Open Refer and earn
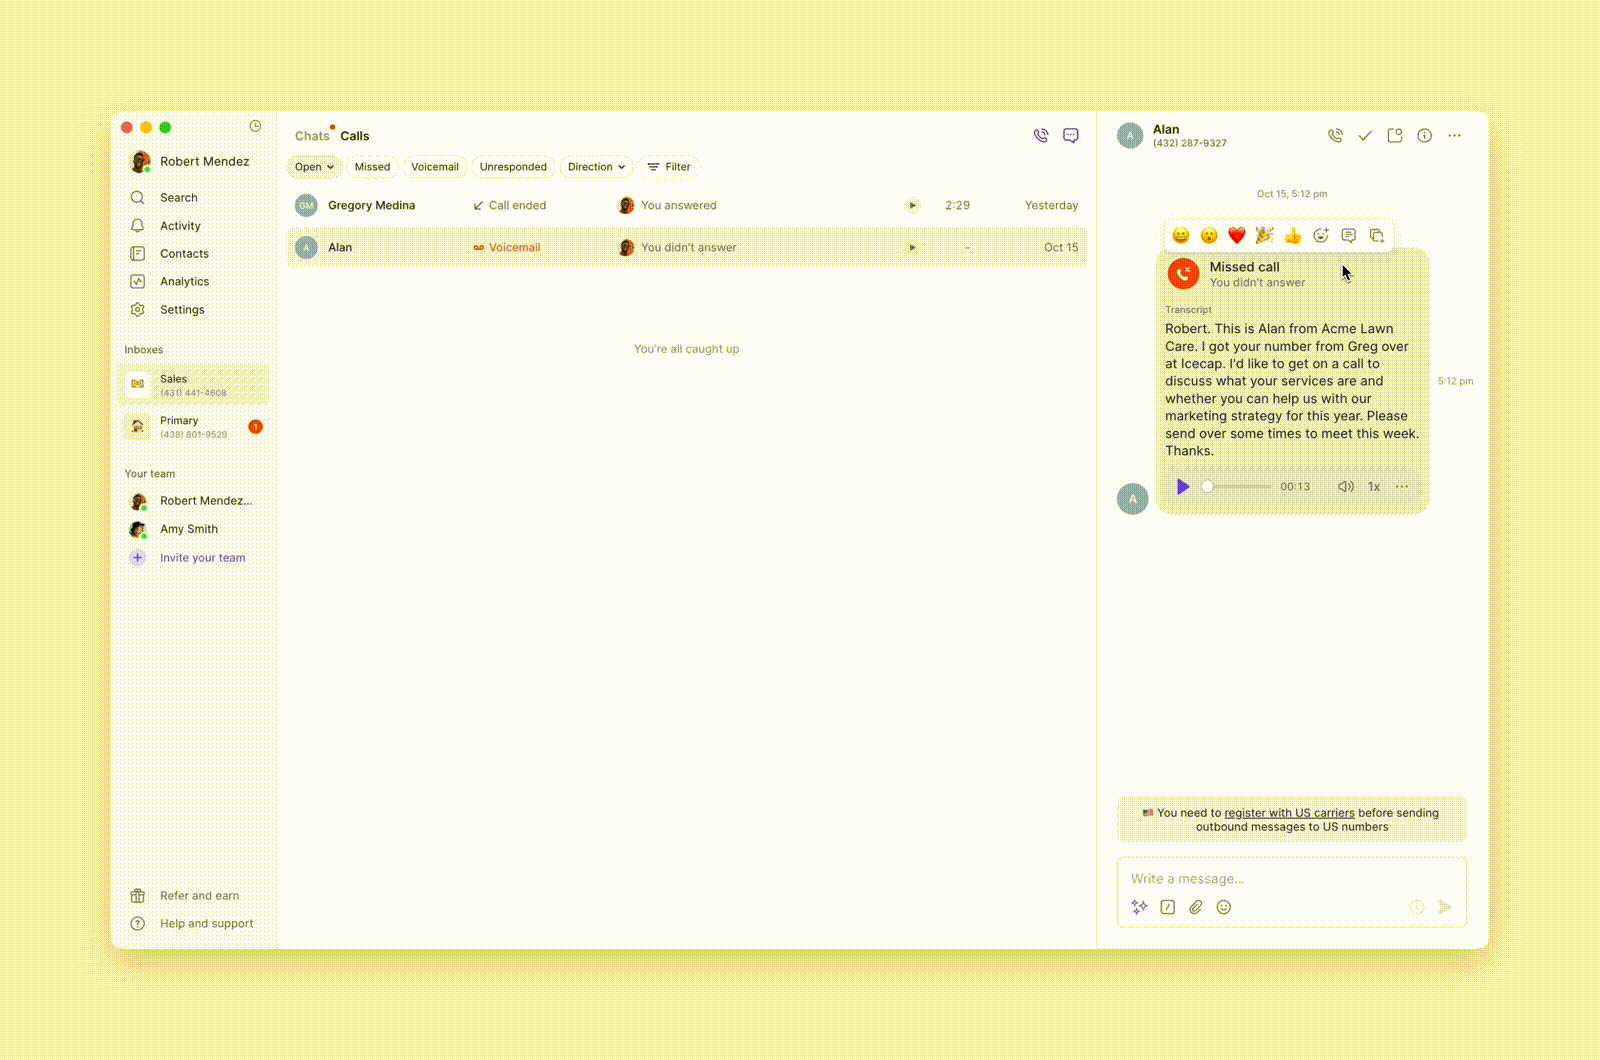Image resolution: width=1600 pixels, height=1060 pixels. click(x=193, y=896)
